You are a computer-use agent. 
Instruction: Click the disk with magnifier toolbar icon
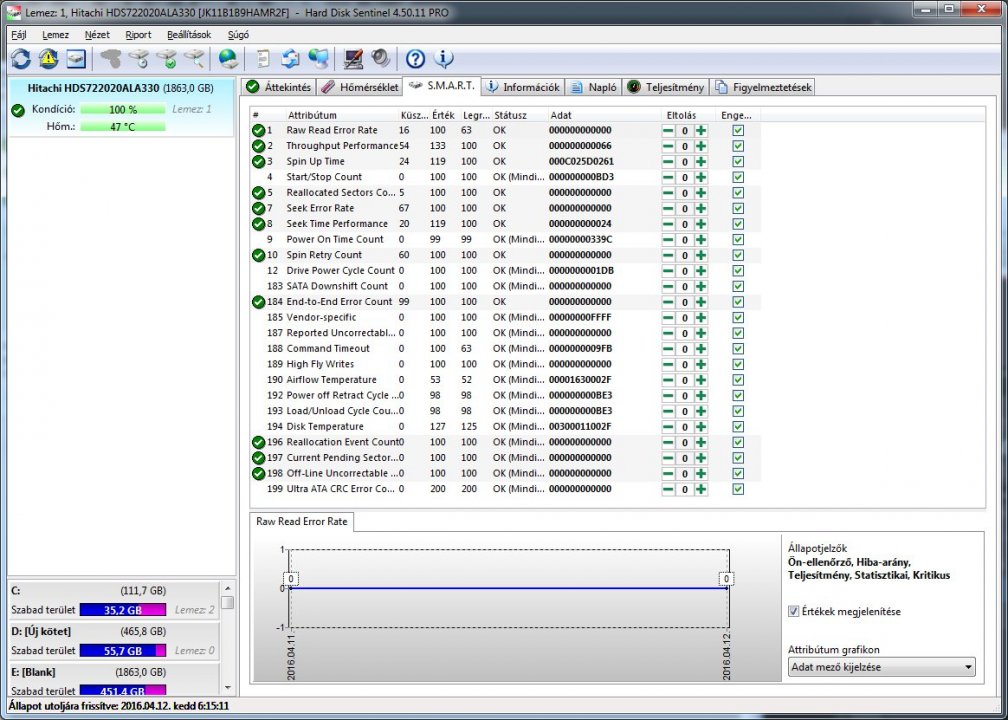click(194, 59)
